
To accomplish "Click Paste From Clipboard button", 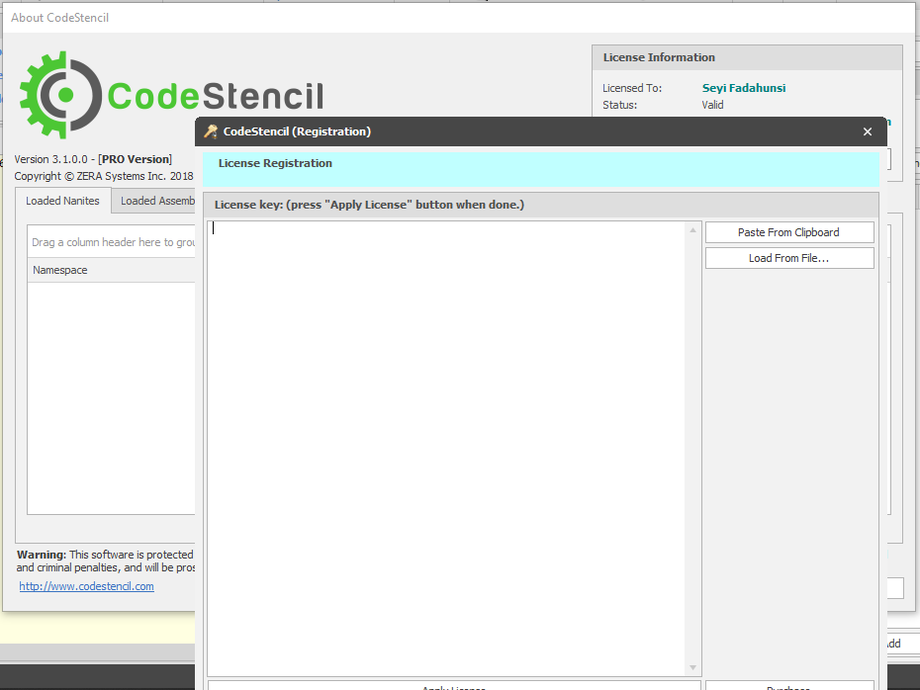I will click(789, 232).
